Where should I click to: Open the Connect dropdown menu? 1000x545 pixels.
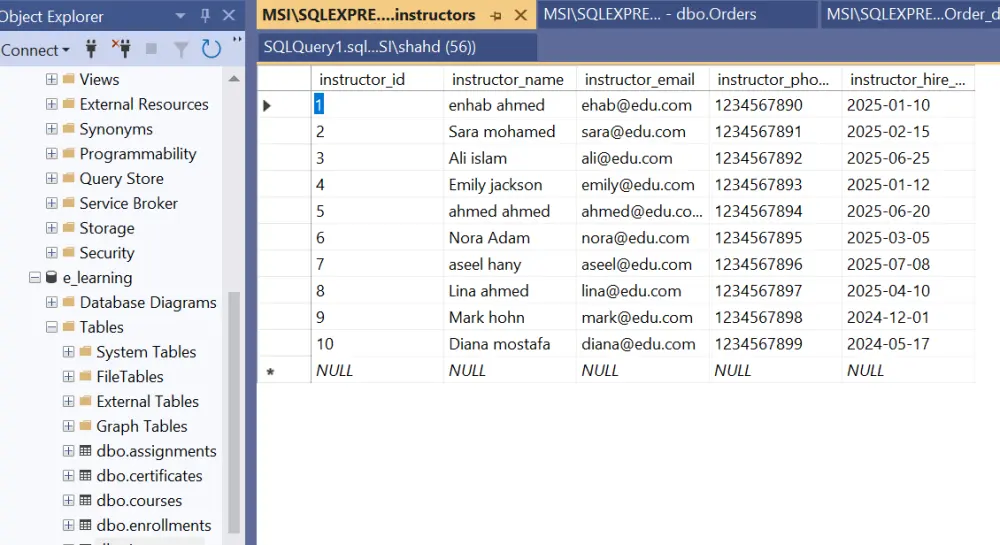[x=35, y=50]
